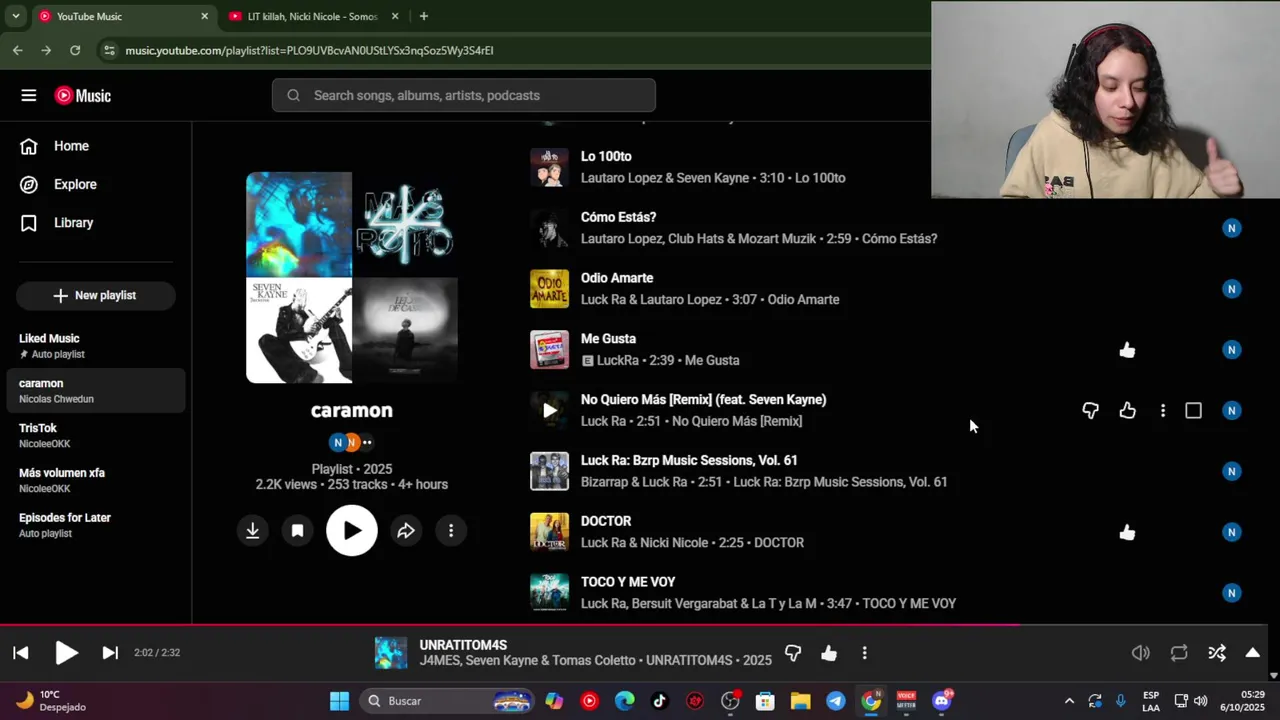
Task: Open TikTok from the taskbar
Action: [x=659, y=701]
